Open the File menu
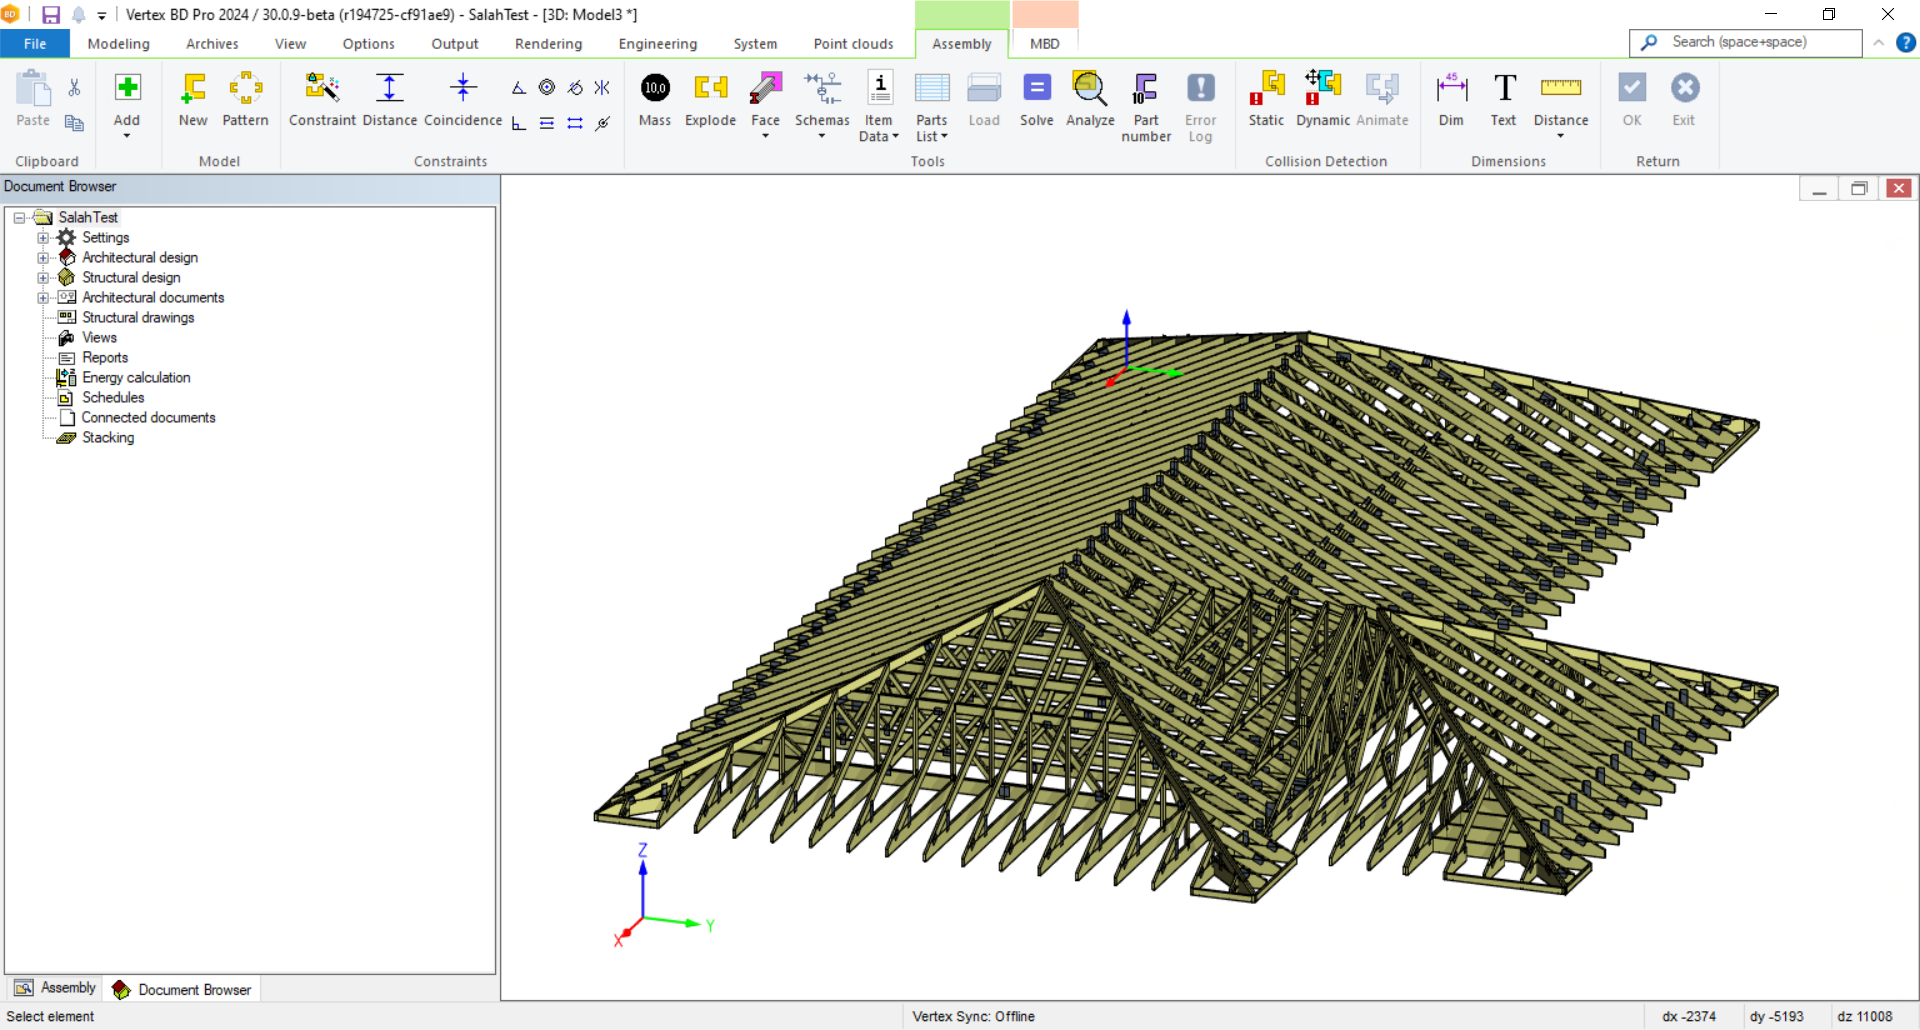This screenshot has height=1030, width=1920. [35, 44]
